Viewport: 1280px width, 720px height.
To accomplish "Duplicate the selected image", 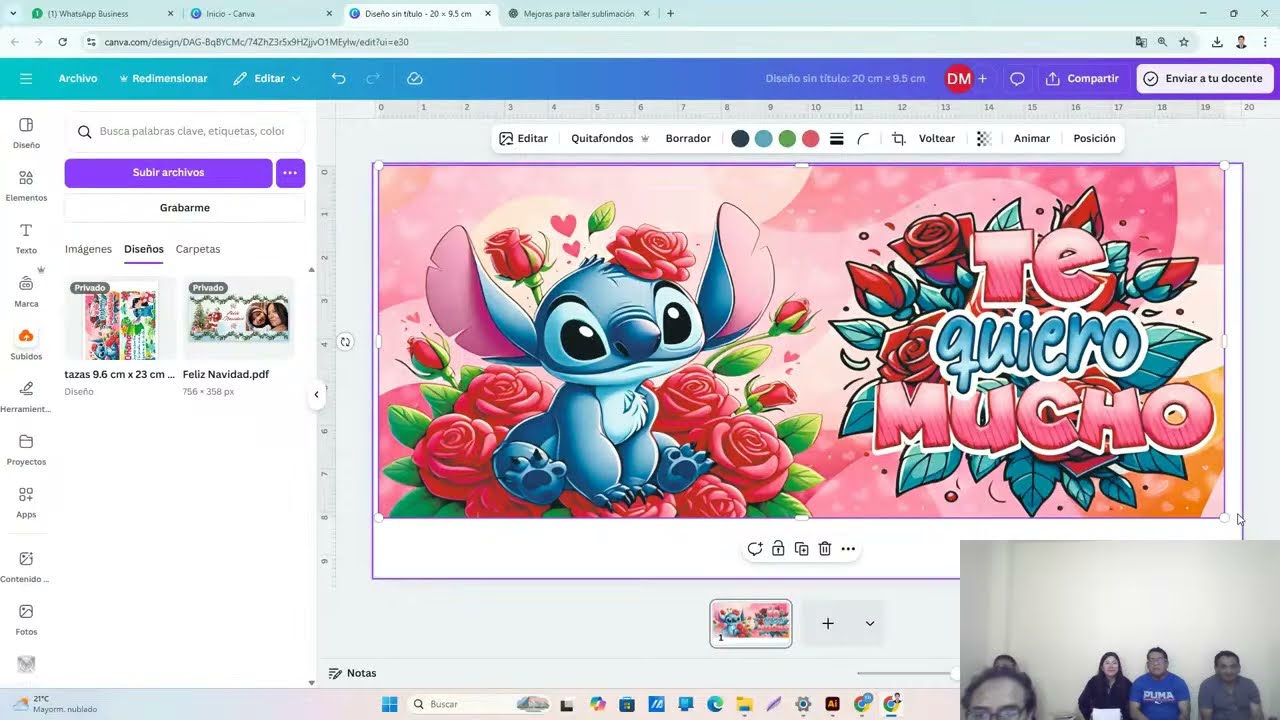I will click(801, 549).
